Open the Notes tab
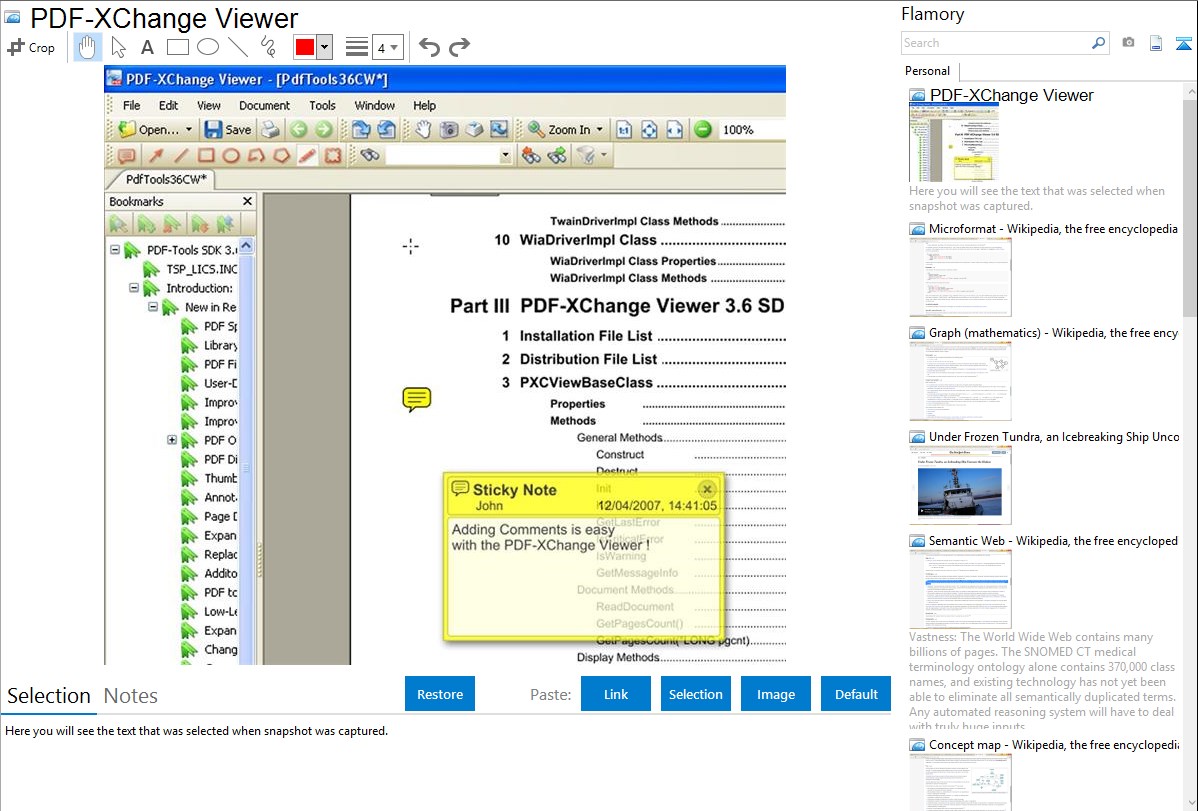 click(x=131, y=696)
